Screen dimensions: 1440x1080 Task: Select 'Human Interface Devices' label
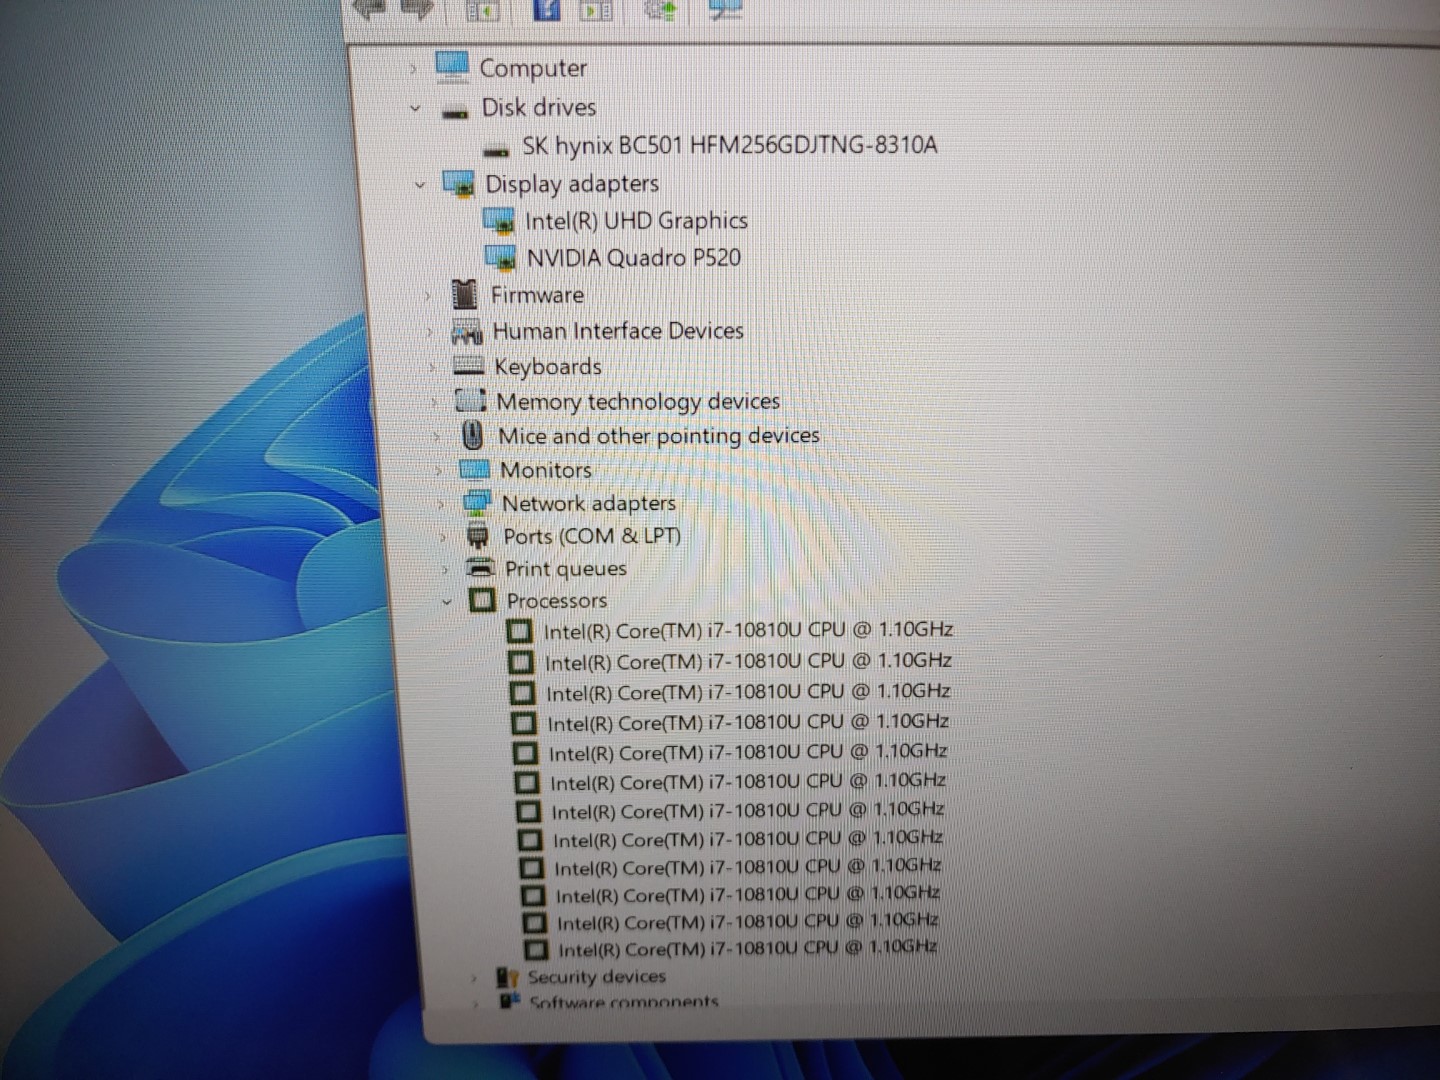(618, 331)
